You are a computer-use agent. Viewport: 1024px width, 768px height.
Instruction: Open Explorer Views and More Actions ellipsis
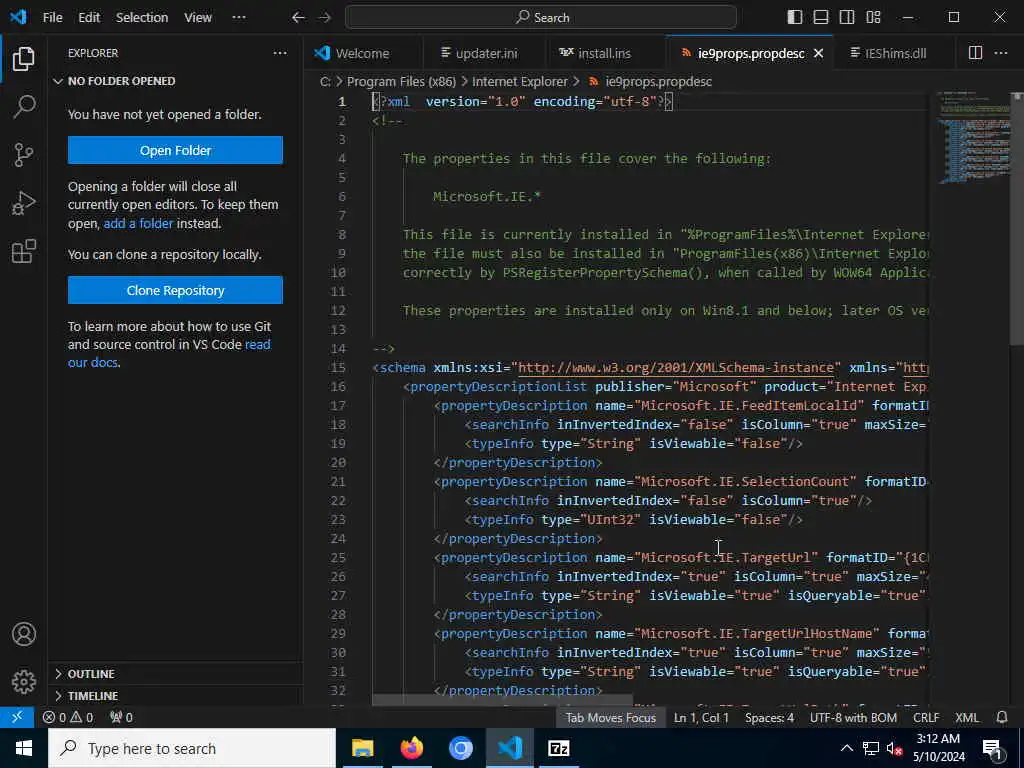280,53
